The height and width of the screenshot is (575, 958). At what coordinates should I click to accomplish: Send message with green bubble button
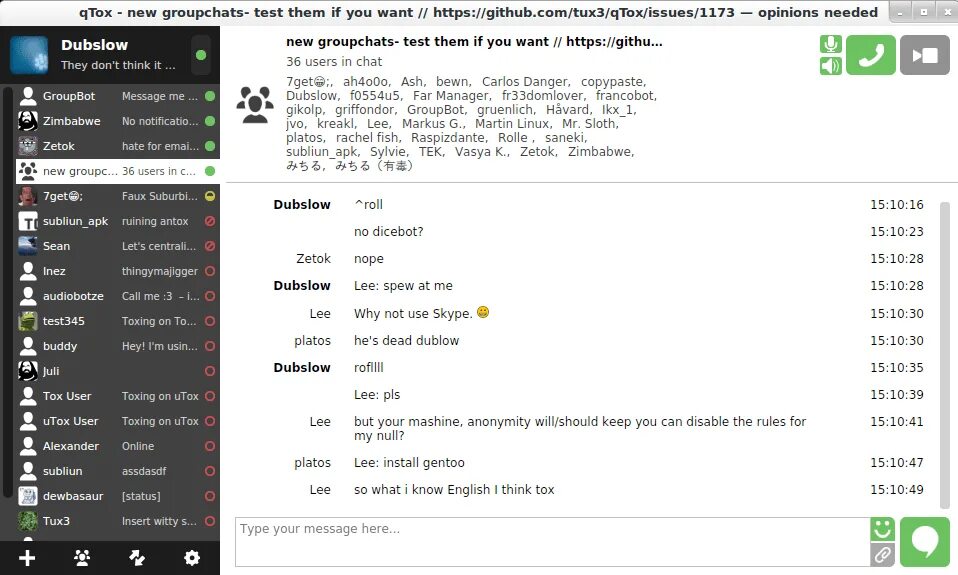click(924, 542)
